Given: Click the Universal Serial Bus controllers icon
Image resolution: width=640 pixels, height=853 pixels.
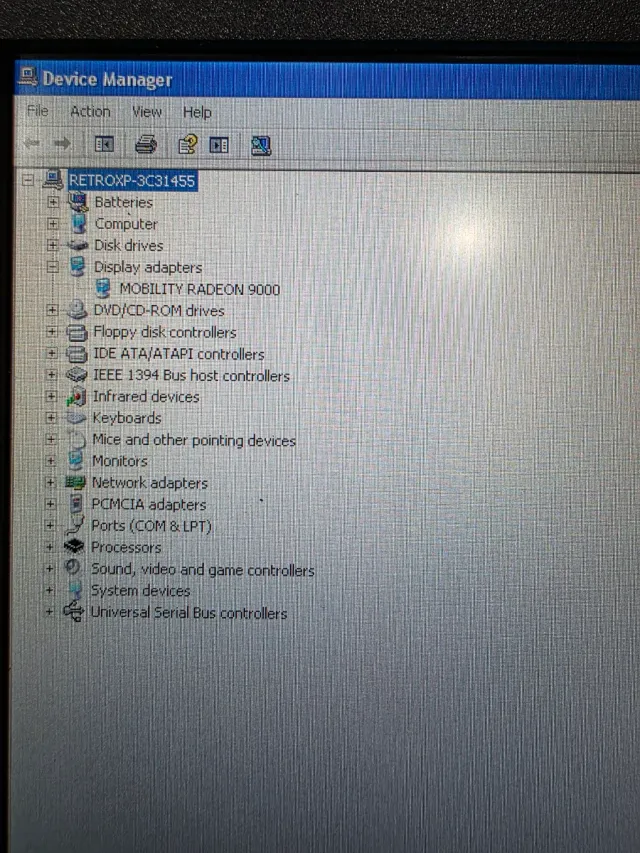Looking at the screenshot, I should click(x=73, y=612).
